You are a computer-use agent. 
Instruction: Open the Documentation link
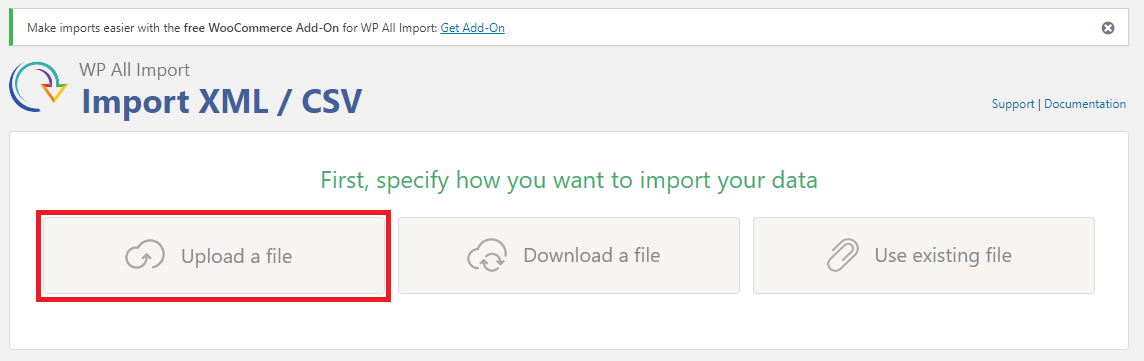pos(1085,104)
